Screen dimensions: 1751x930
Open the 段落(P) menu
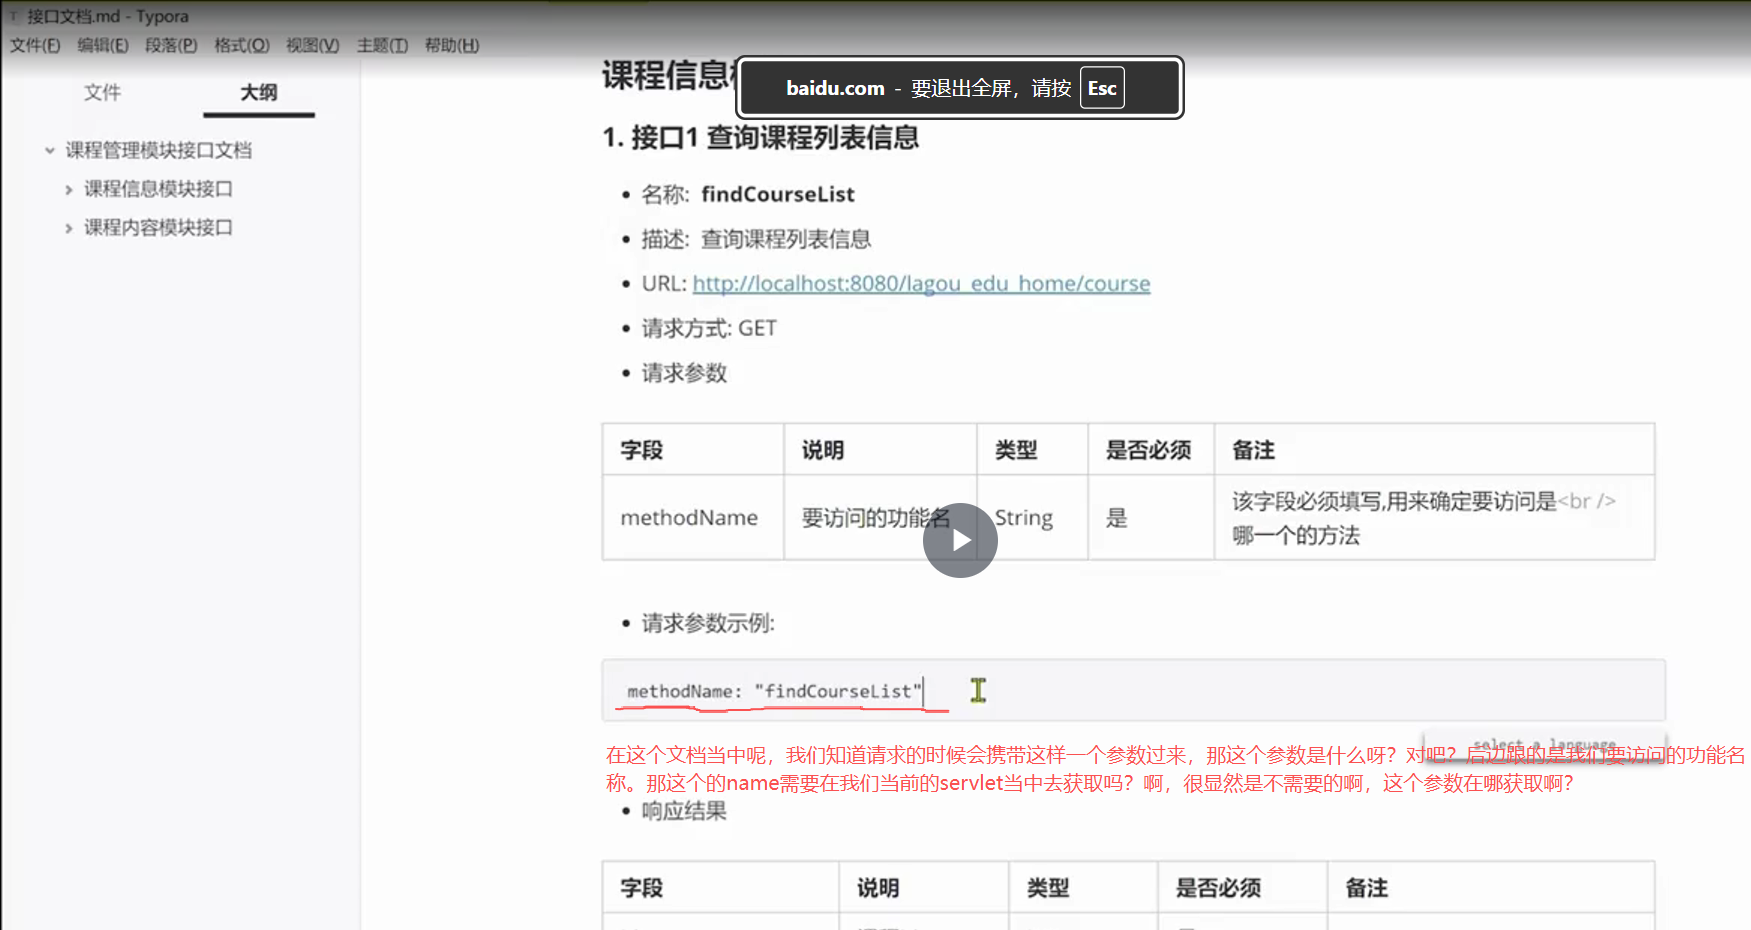click(171, 45)
